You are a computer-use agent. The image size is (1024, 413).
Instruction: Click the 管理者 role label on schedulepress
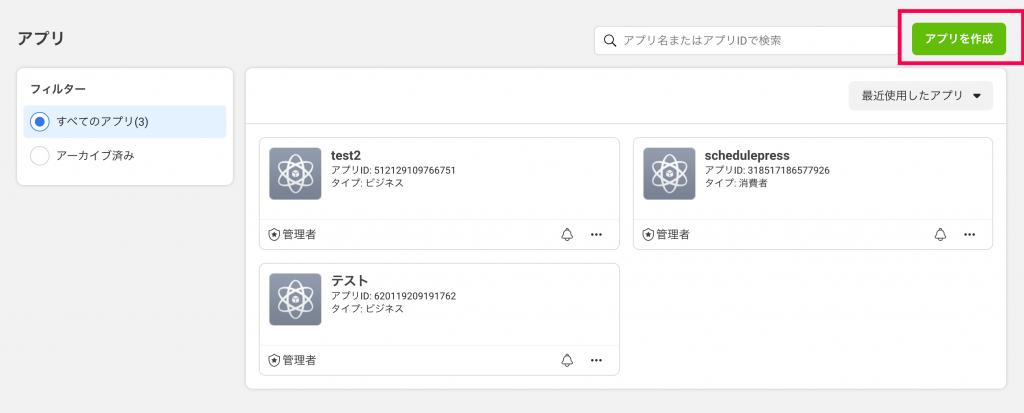coord(673,234)
